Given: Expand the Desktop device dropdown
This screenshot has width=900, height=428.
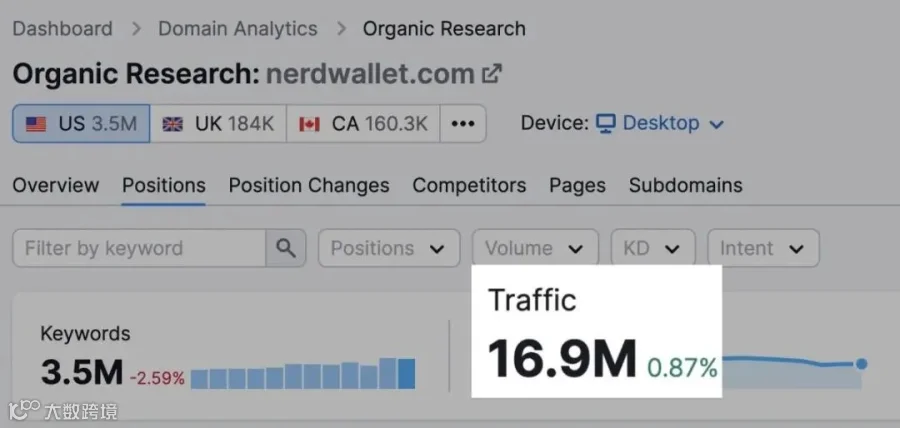Looking at the screenshot, I should coord(660,123).
